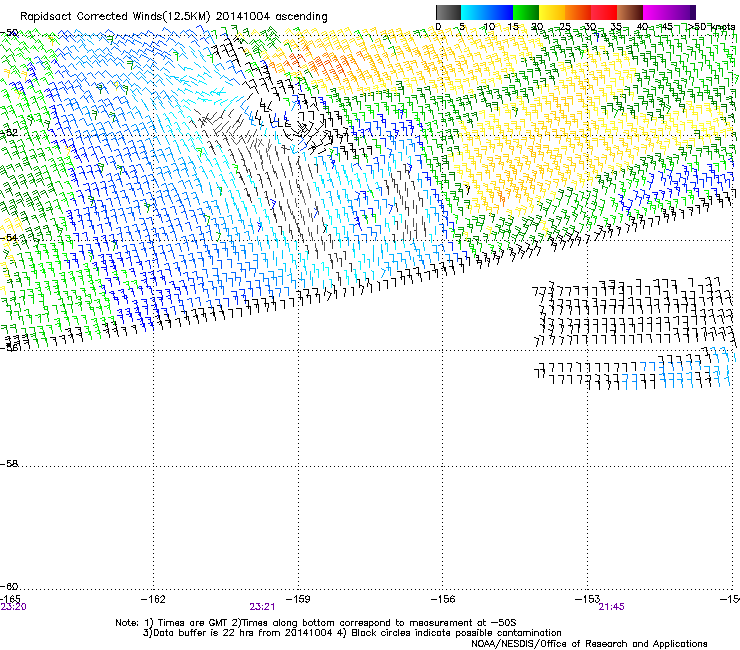Screen dimensions: 740x650
Task: Click the '-156' longitude axis label
Action: tap(443, 599)
